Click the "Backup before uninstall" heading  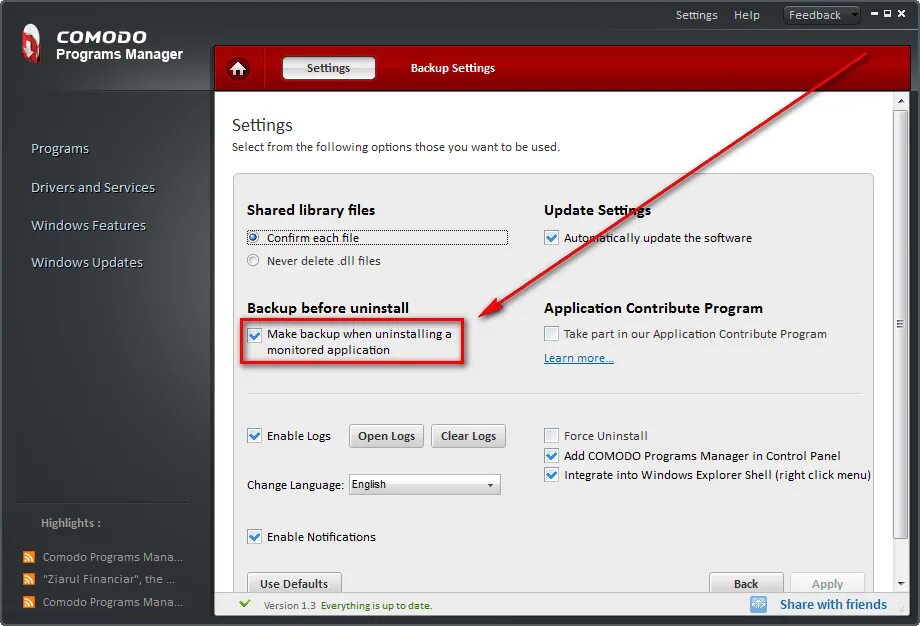(327, 308)
